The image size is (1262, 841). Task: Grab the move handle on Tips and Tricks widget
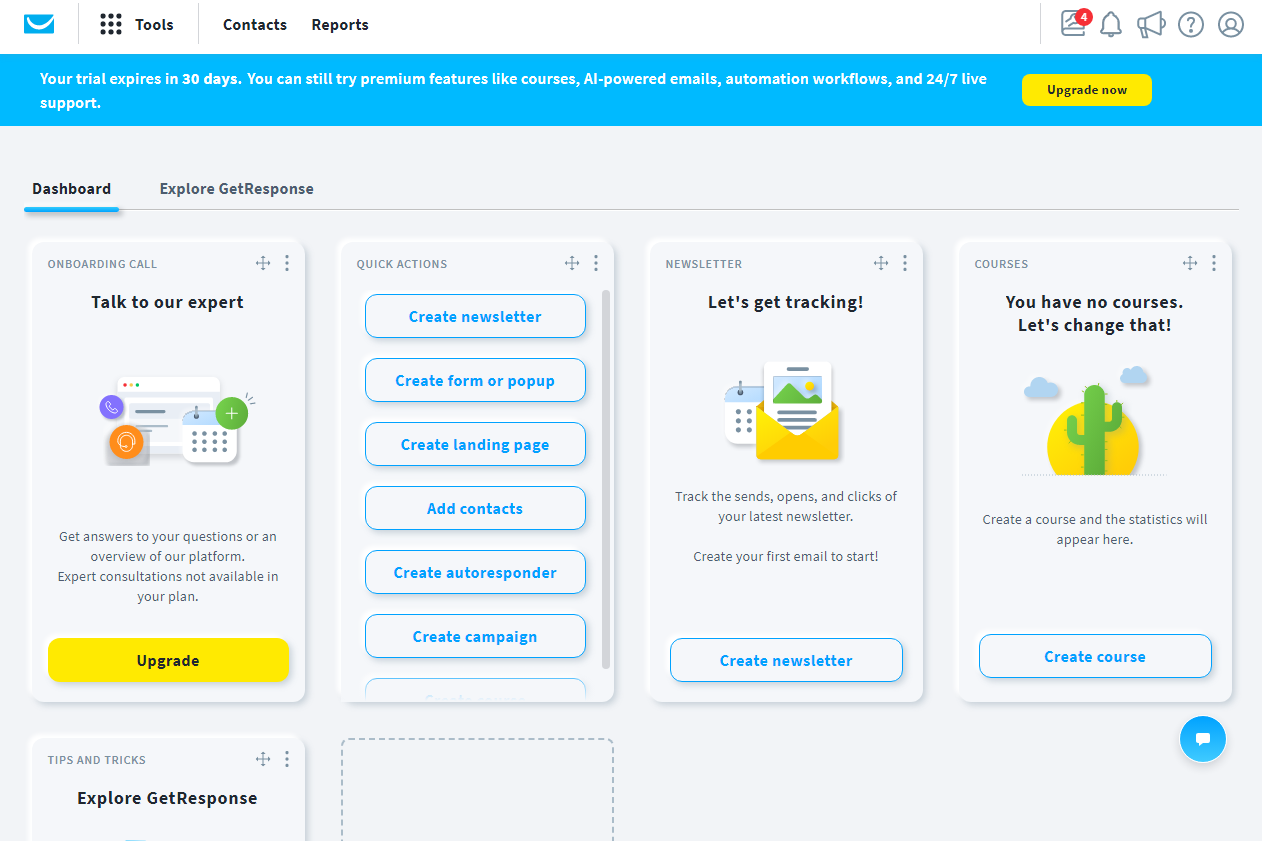[x=263, y=759]
